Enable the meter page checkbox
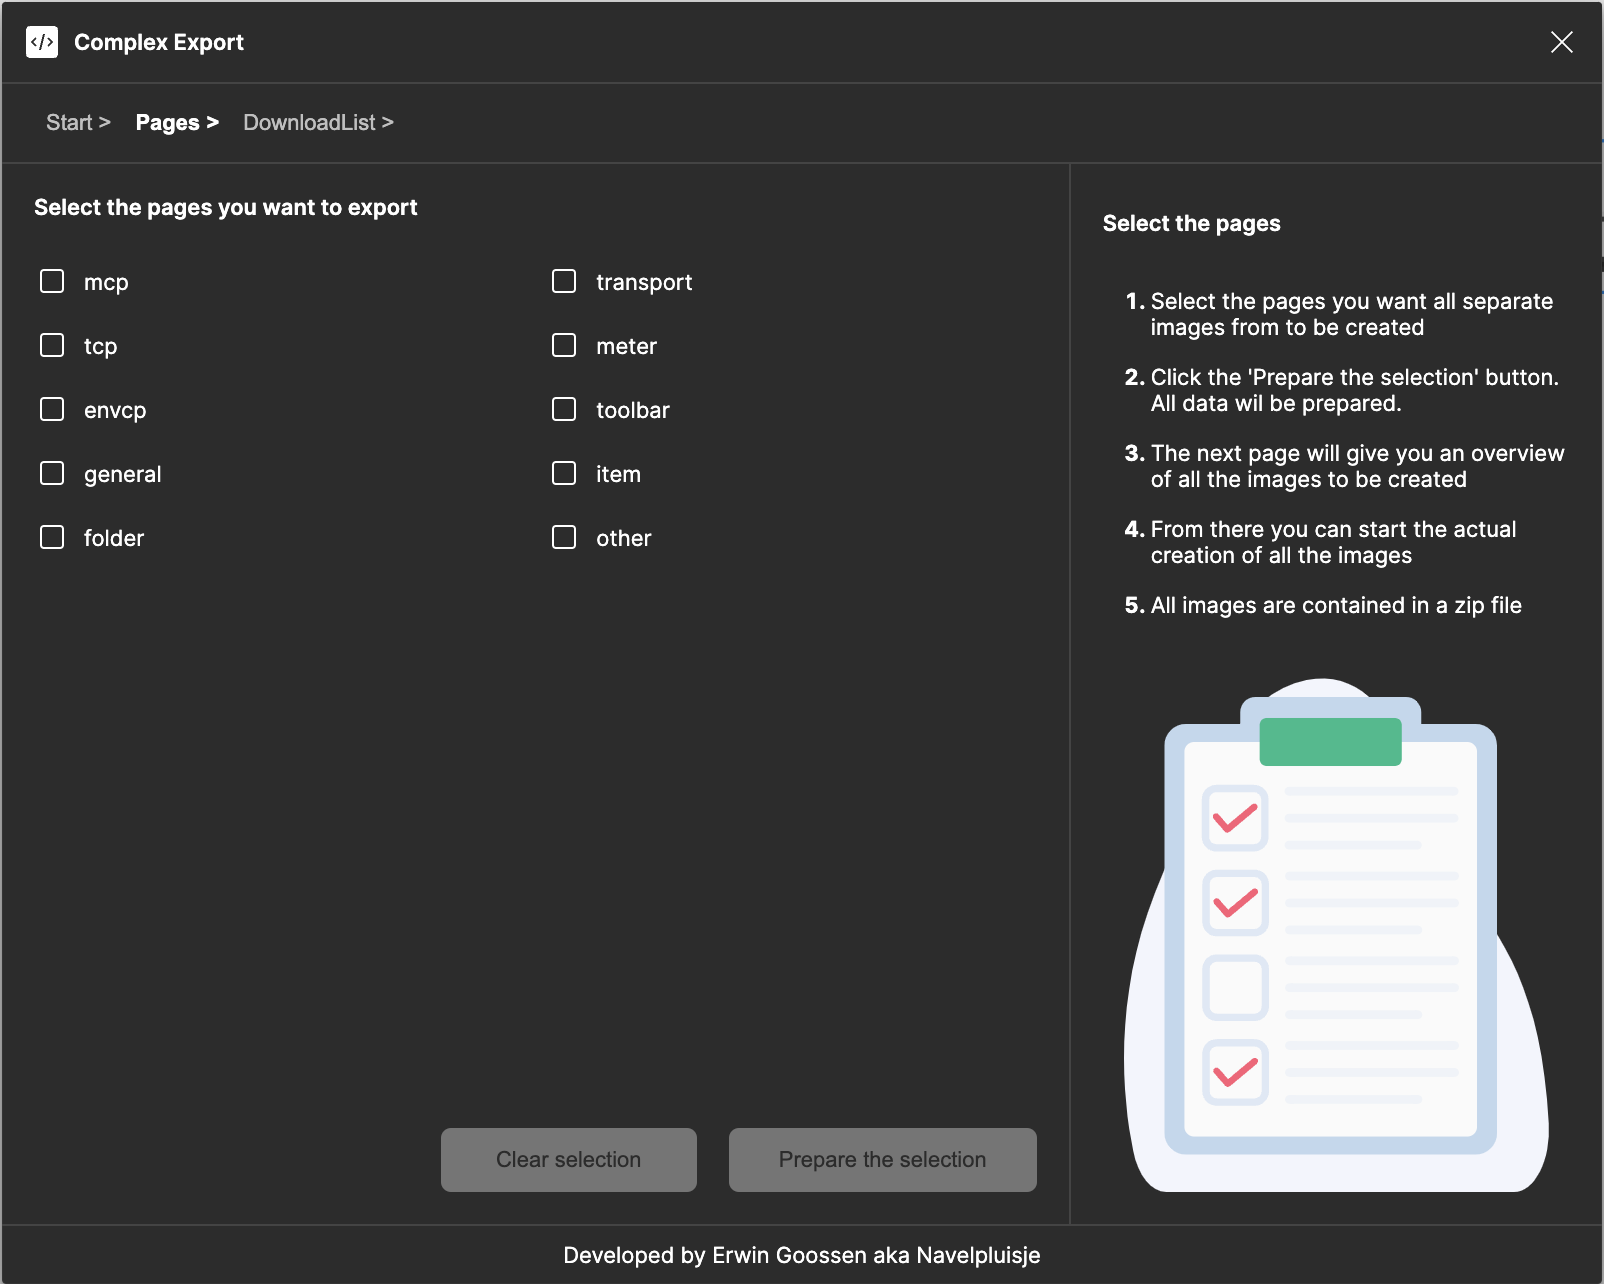Screen dimensions: 1604x1284 click(564, 345)
